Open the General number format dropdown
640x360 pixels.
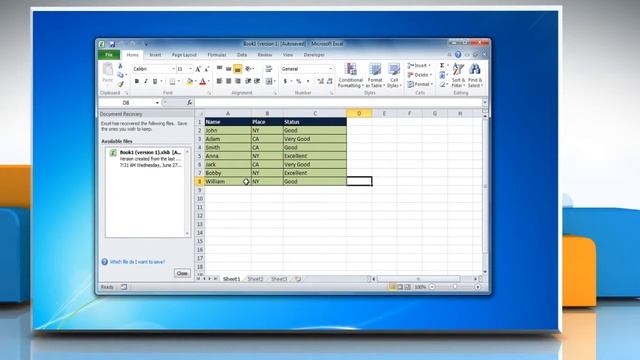click(330, 69)
